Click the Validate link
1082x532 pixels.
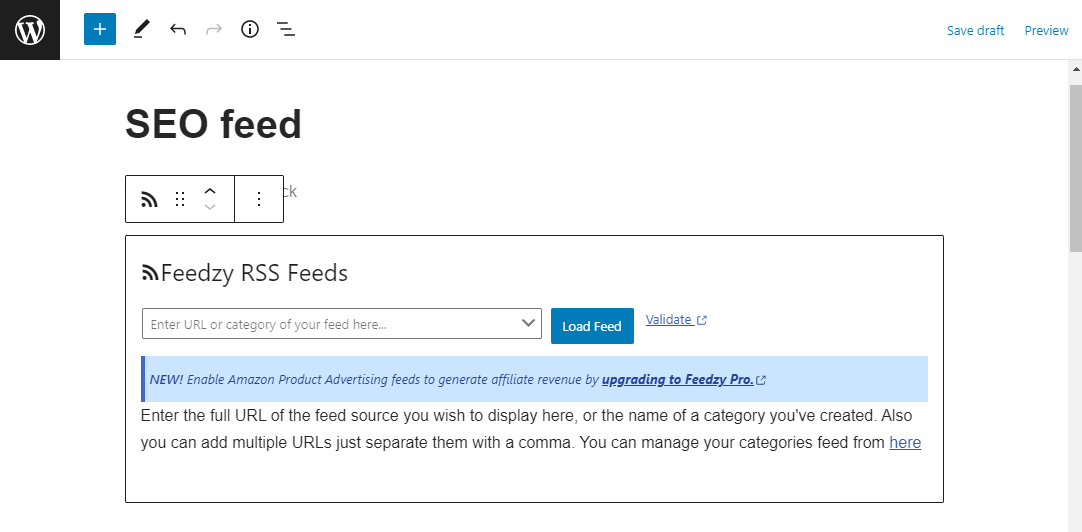669,320
